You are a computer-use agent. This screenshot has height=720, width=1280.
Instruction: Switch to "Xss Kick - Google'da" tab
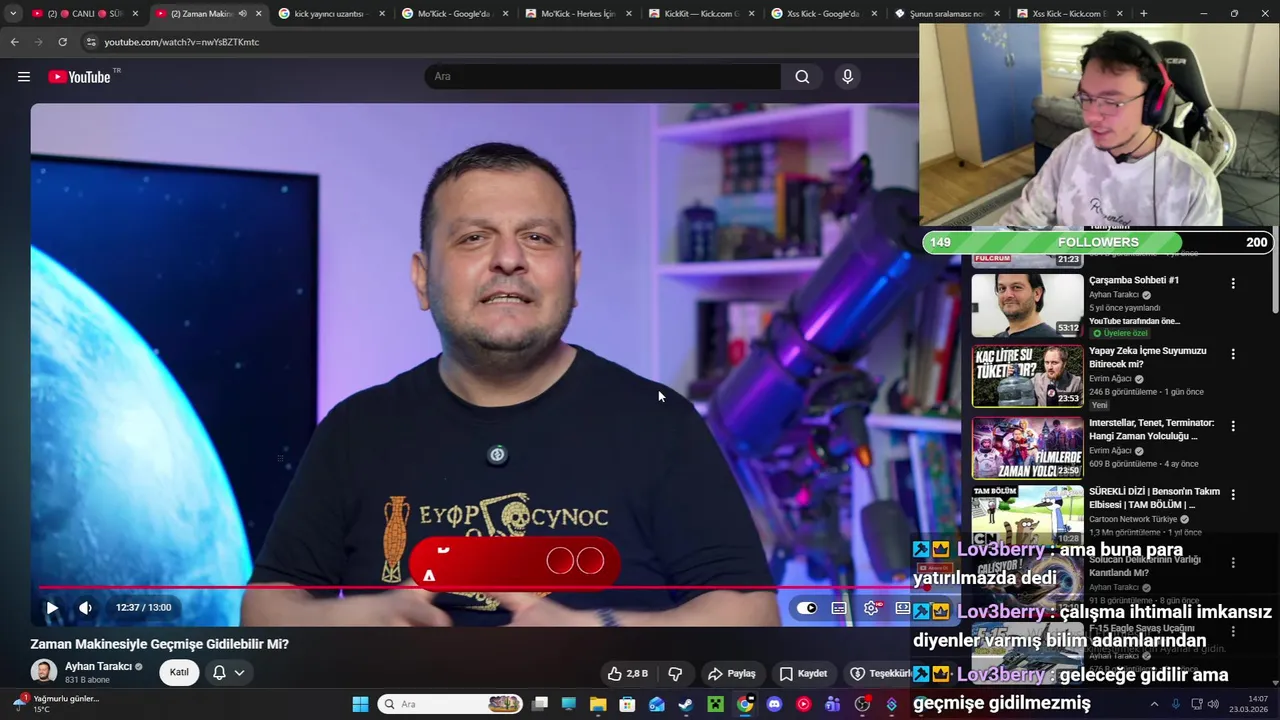(825, 14)
